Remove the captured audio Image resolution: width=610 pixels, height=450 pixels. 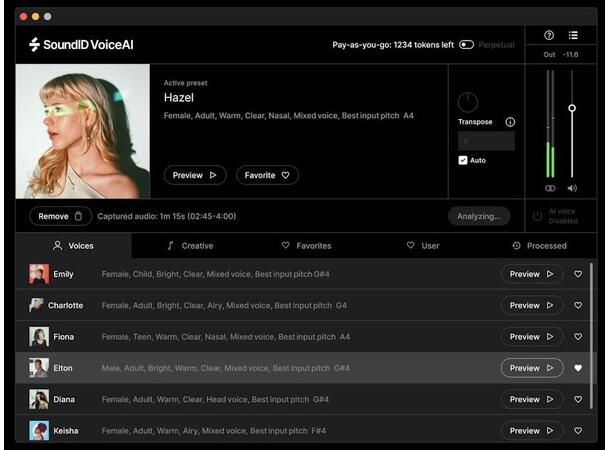(x=60, y=216)
